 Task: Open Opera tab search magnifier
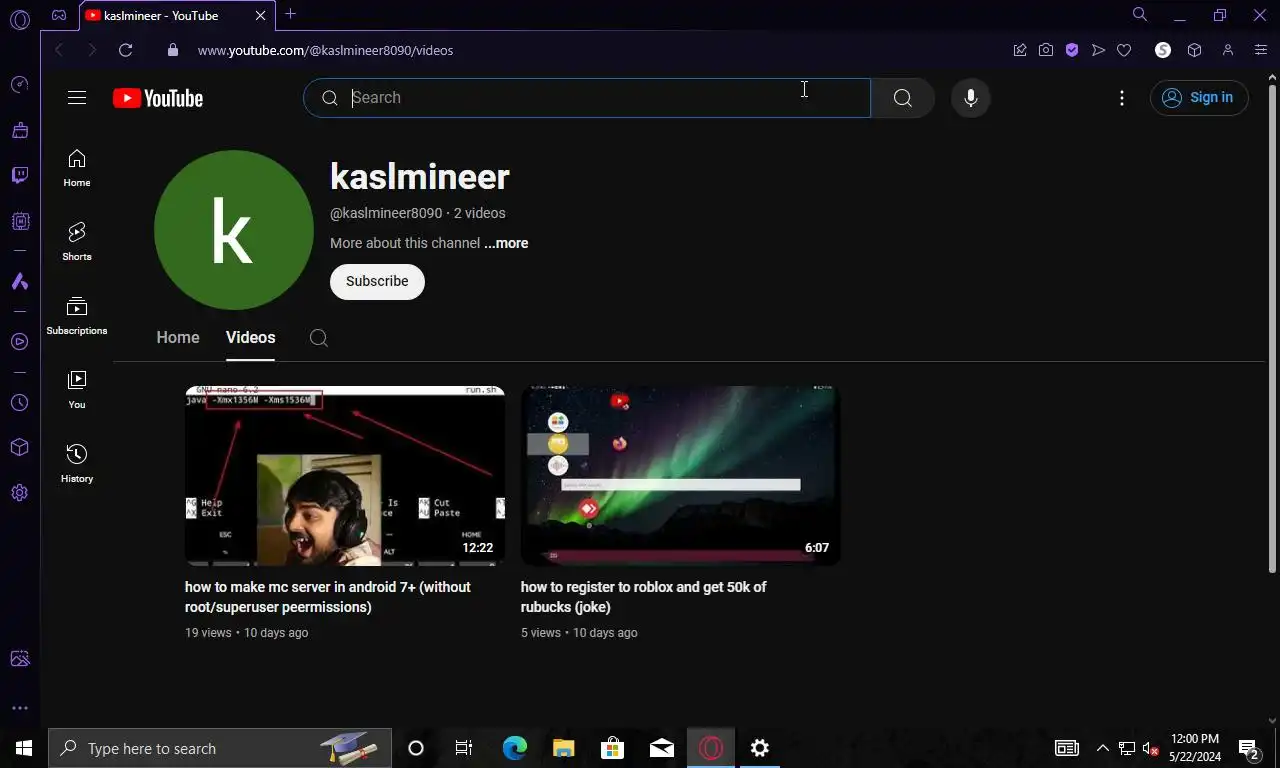click(x=1140, y=14)
